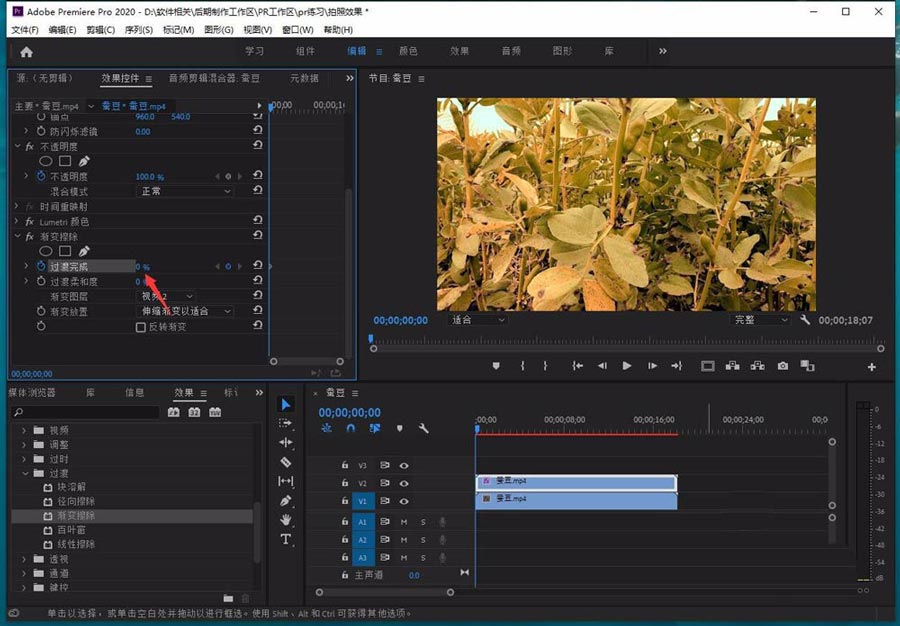The width and height of the screenshot is (900, 626).
Task: Go to In point
Action: point(577,366)
